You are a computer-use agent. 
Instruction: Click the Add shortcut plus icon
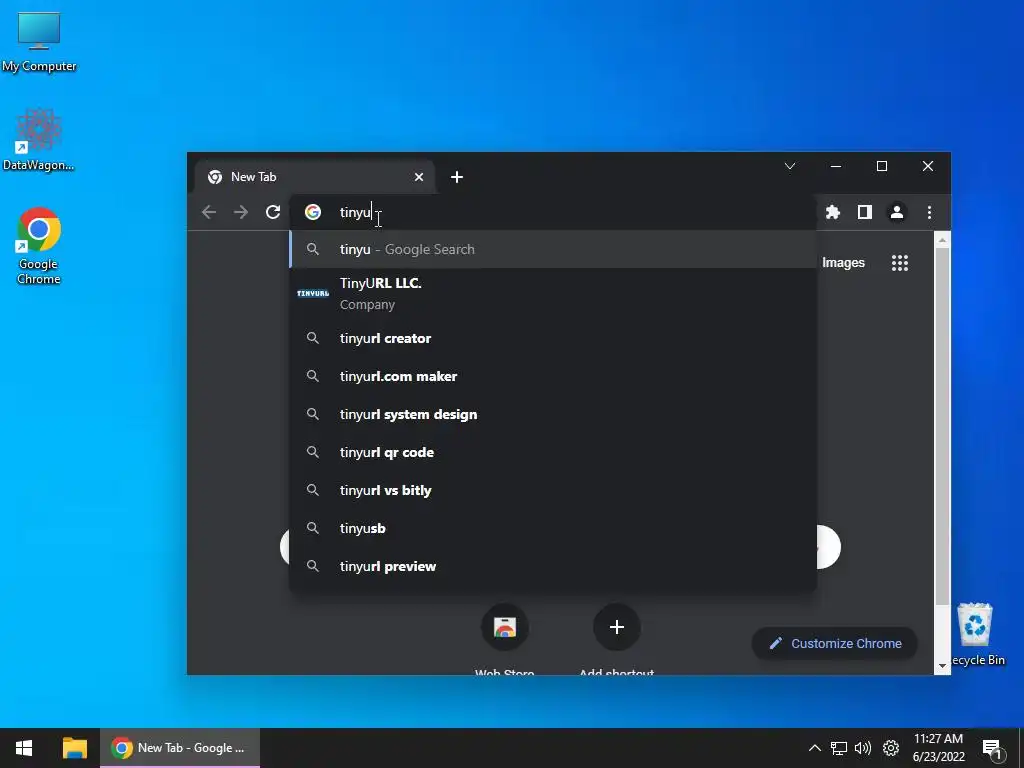pyautogui.click(x=616, y=627)
